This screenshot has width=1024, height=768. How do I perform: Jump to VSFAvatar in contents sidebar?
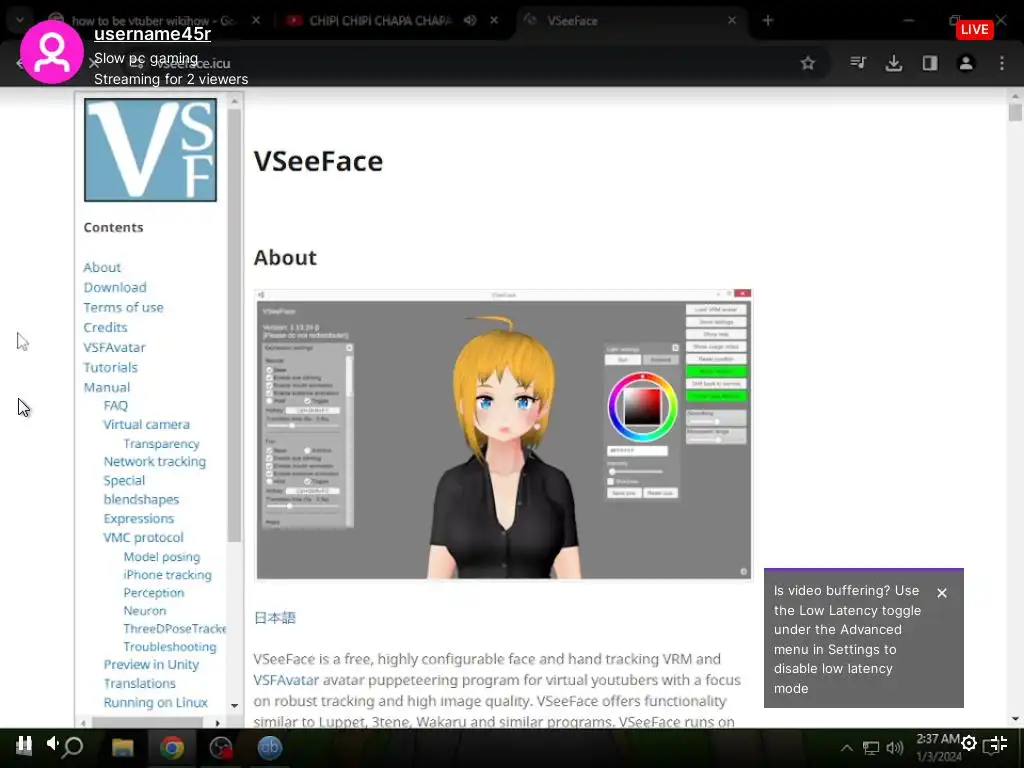coord(114,347)
